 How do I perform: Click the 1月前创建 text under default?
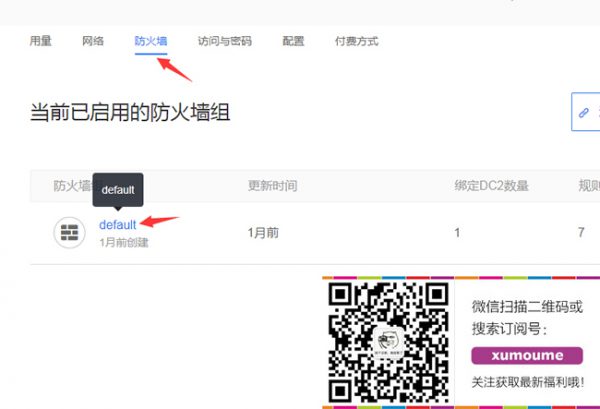point(123,242)
